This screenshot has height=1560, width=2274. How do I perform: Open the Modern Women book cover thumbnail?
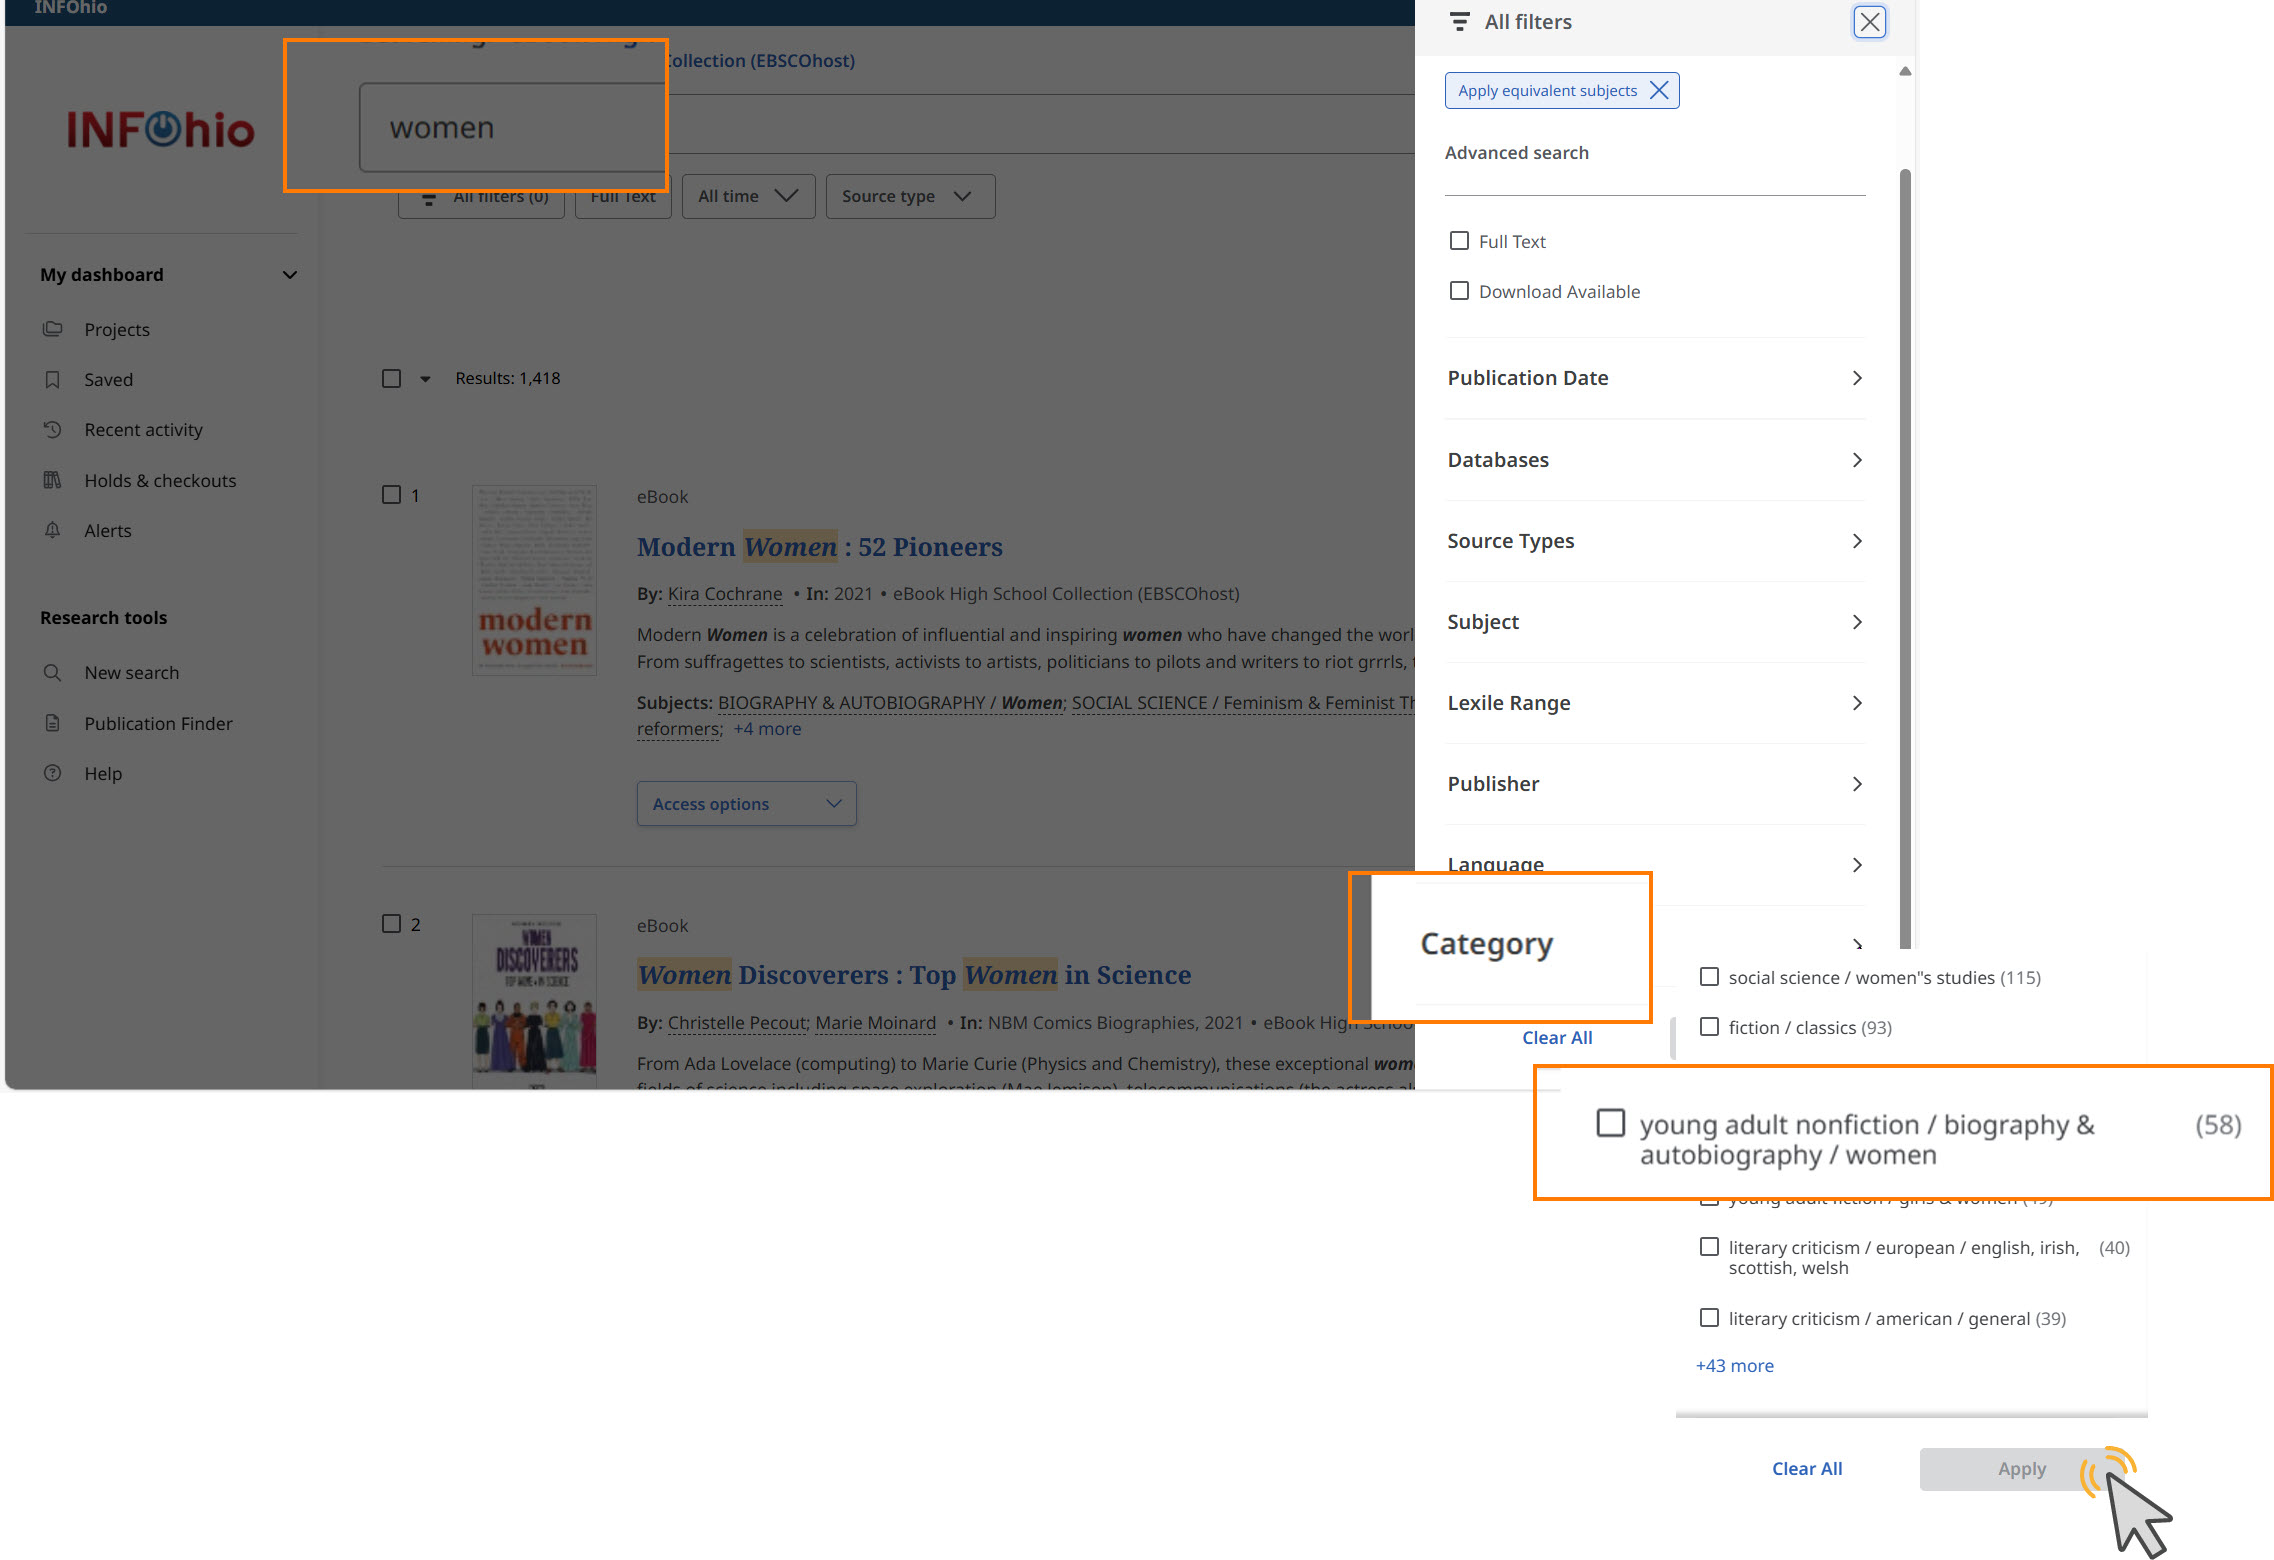coord(534,580)
